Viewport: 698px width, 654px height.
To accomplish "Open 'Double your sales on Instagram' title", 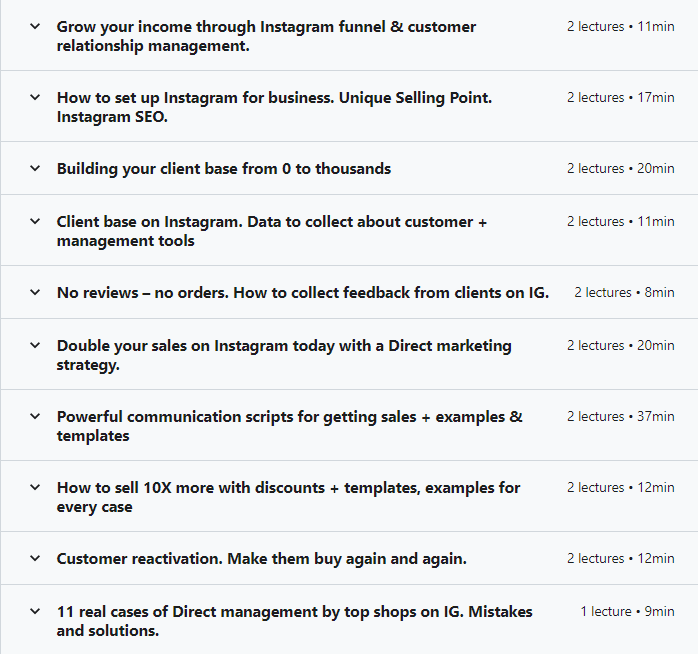I will (x=284, y=355).
